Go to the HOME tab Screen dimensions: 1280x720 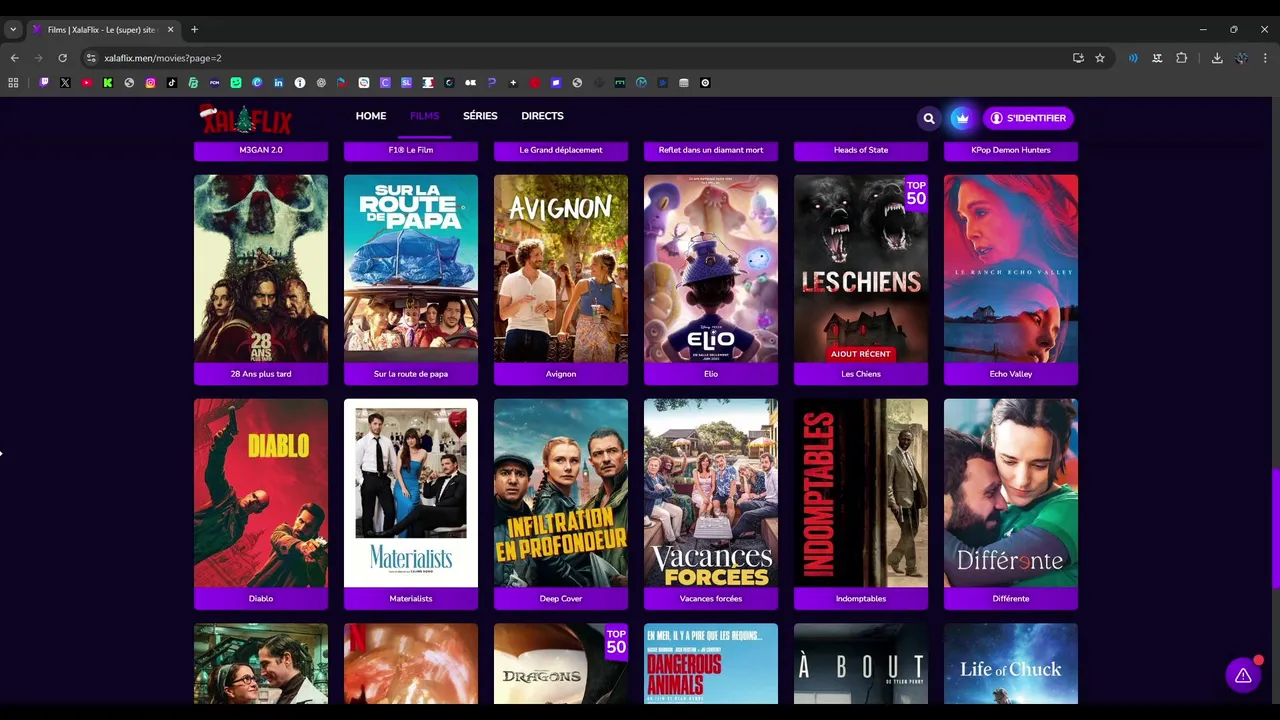[371, 116]
